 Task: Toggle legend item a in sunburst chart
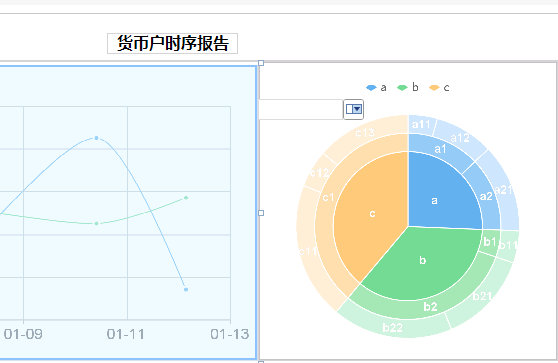[376, 88]
